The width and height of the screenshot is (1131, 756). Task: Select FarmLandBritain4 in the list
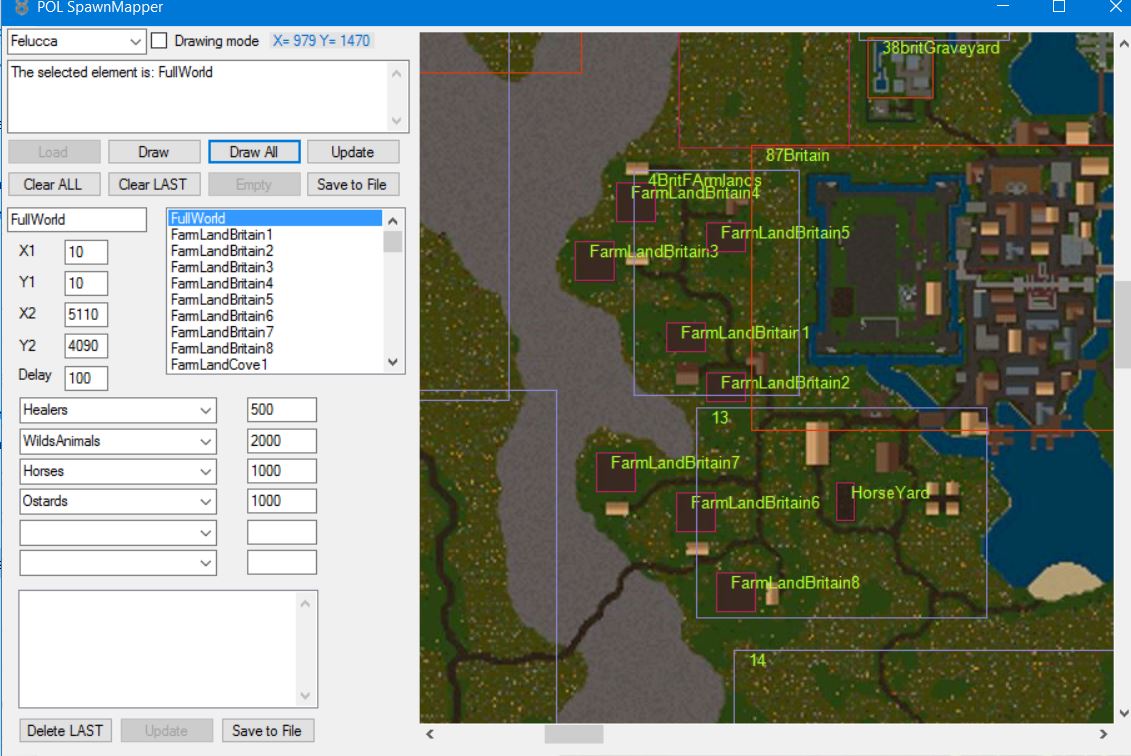275,284
